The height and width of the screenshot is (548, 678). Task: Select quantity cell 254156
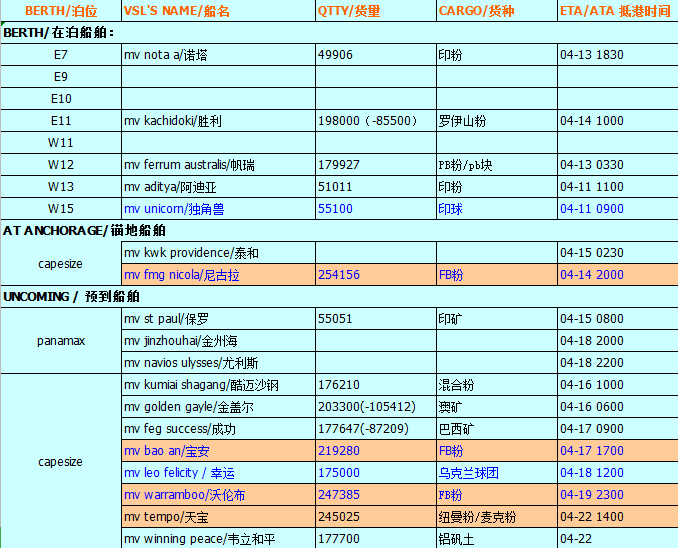coord(376,275)
